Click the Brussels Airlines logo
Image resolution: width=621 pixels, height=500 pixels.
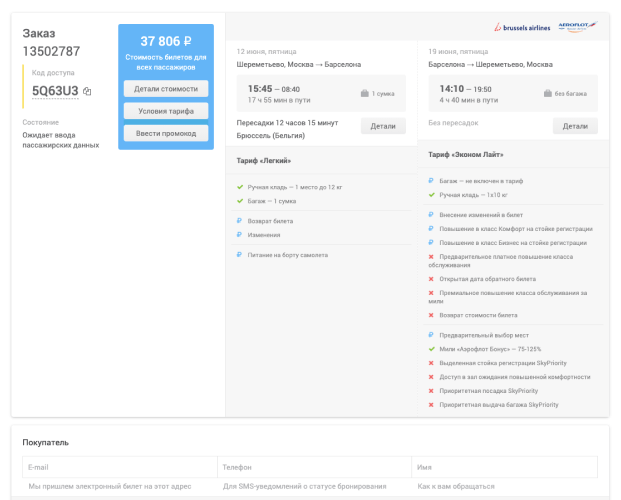(x=523, y=27)
